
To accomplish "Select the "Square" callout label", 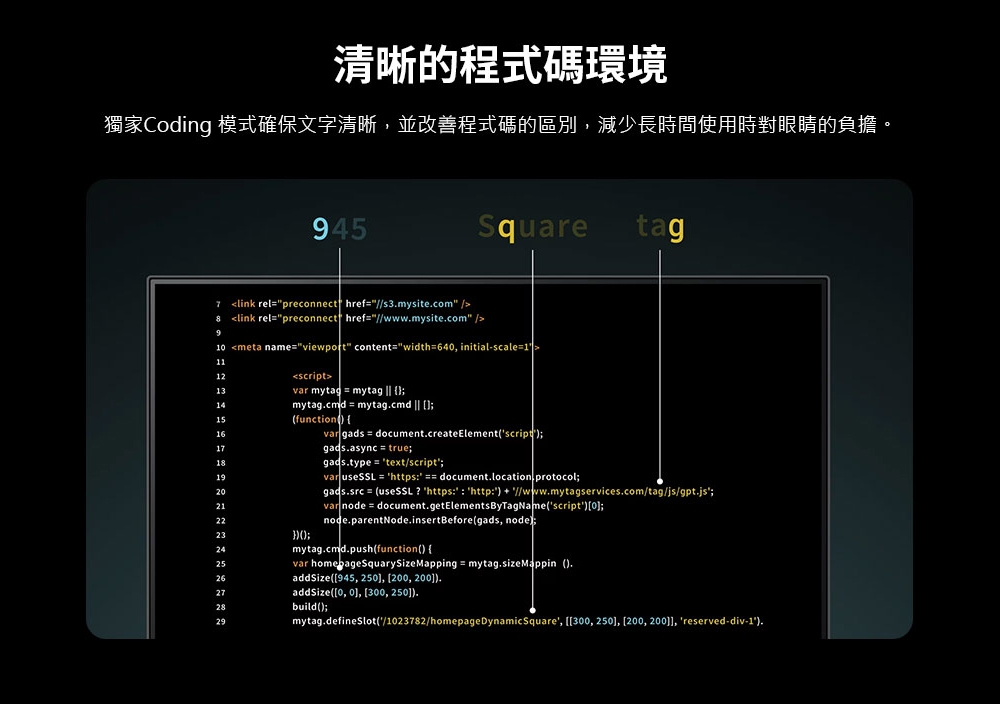I will (533, 228).
